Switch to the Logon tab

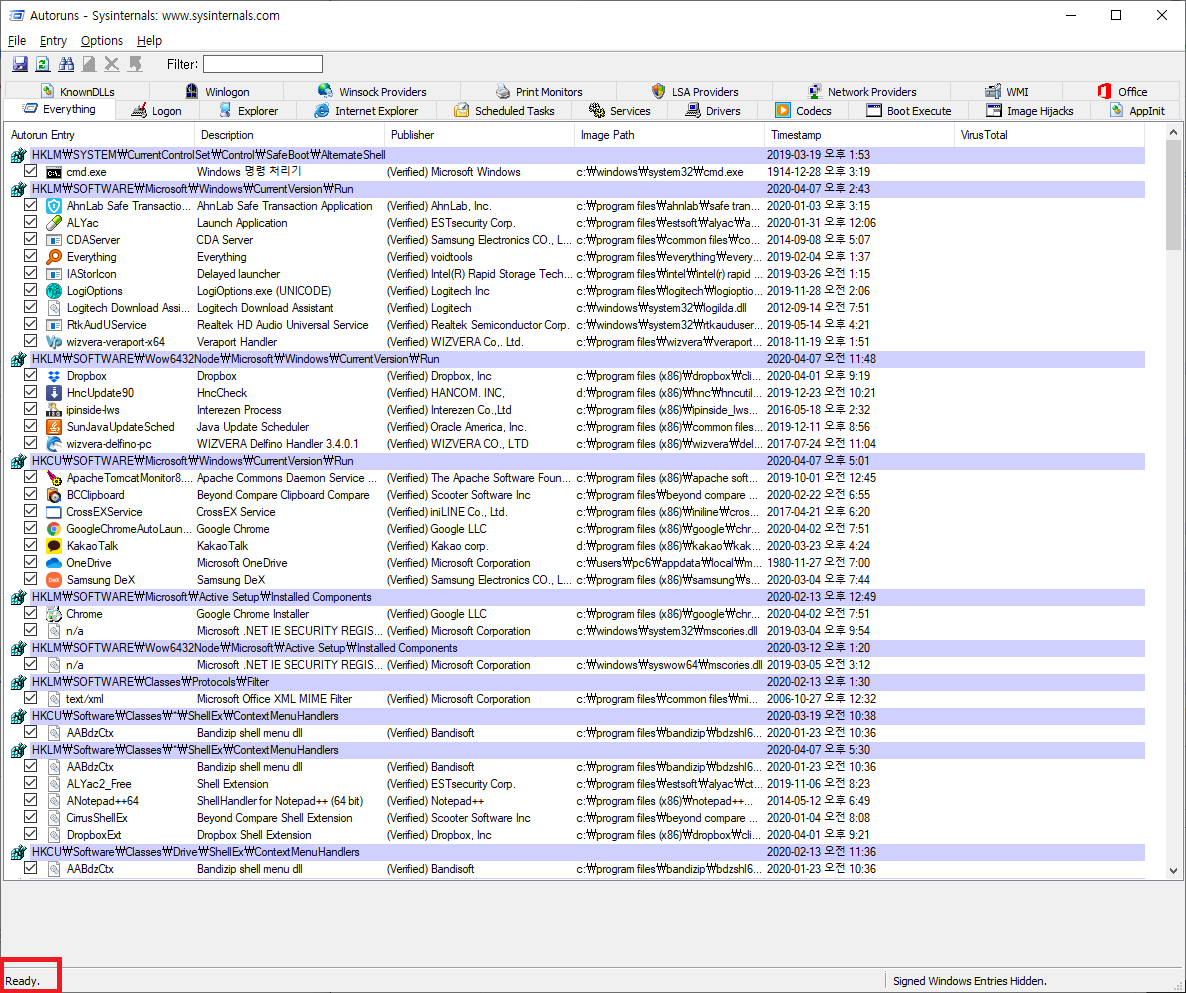pyautogui.click(x=157, y=111)
